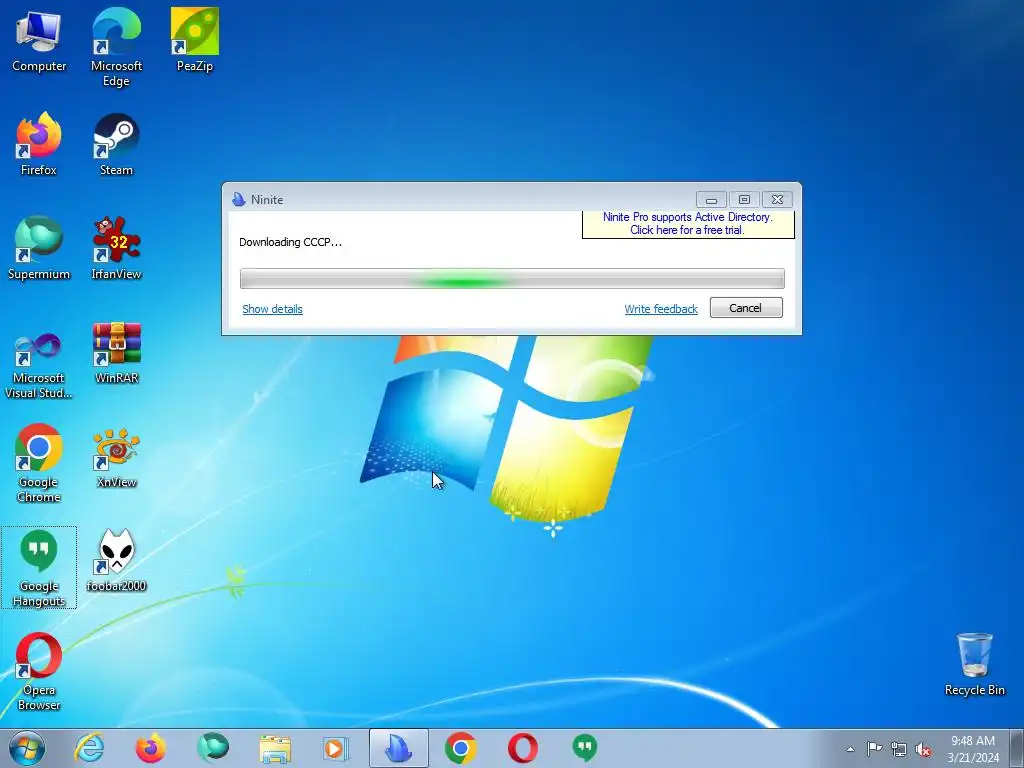Select the Google Chrome desktop shortcut
Image resolution: width=1024 pixels, height=768 pixels.
click(39, 464)
